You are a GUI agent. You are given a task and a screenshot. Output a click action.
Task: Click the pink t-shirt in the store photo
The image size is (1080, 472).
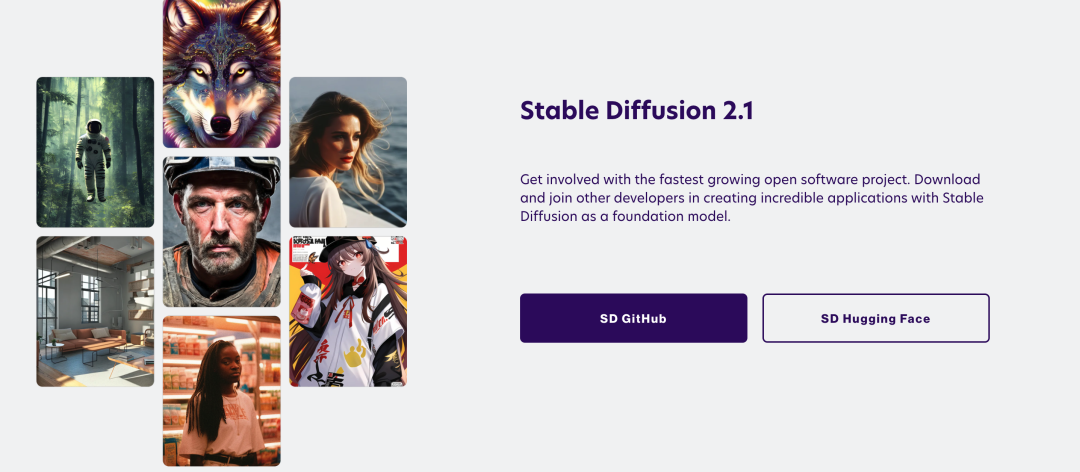pos(222,422)
